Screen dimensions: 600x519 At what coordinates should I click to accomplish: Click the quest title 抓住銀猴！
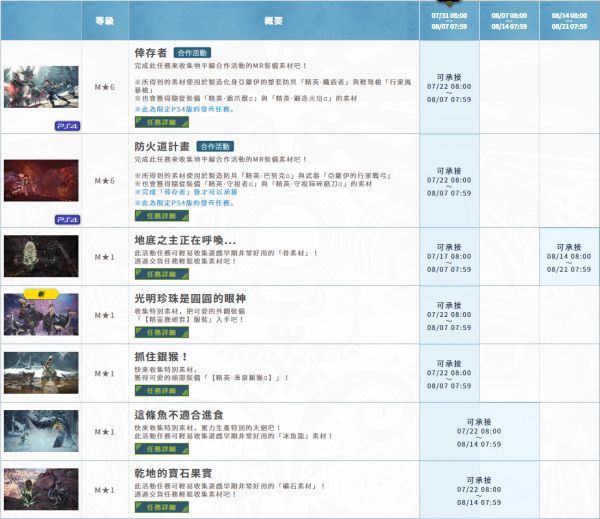click(161, 357)
